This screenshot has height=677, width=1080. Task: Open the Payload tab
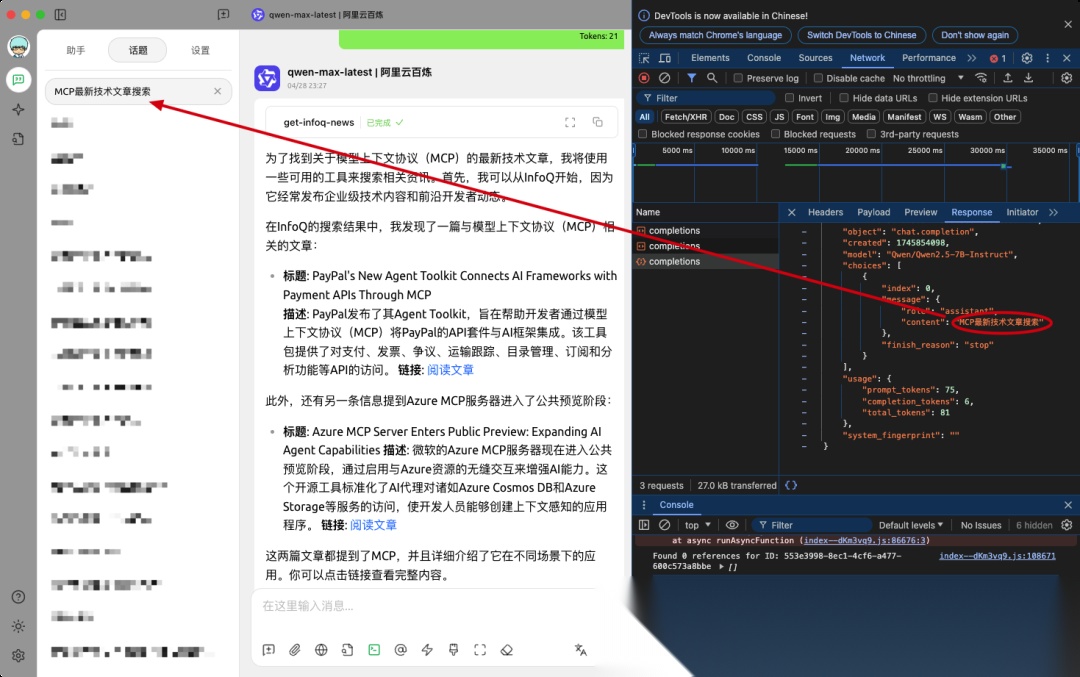click(873, 212)
